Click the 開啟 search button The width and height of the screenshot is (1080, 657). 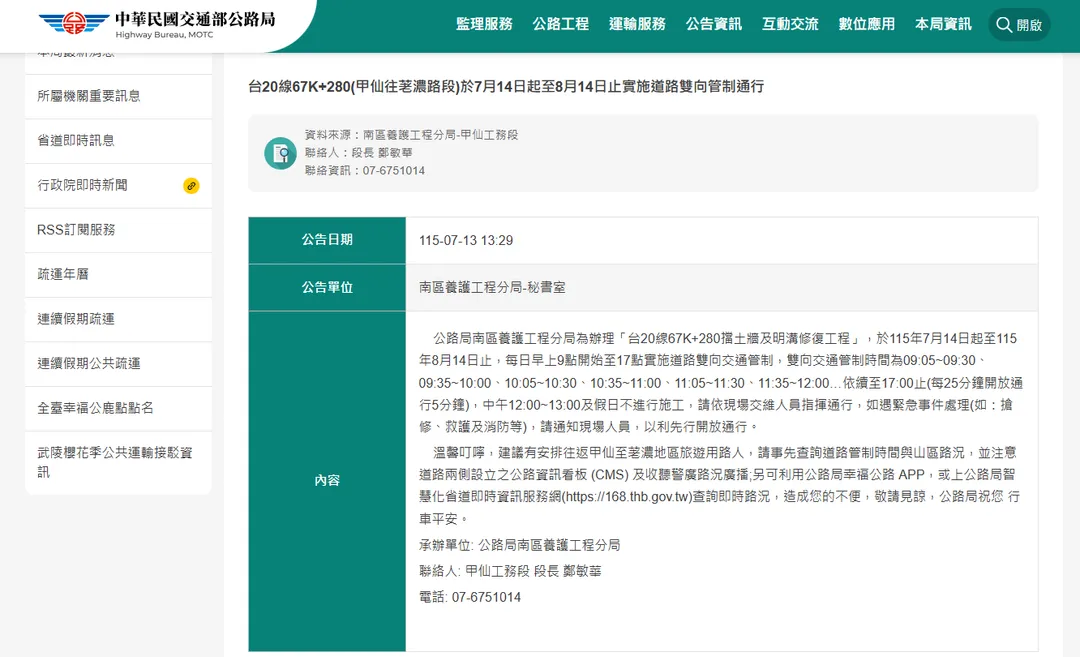click(1019, 25)
